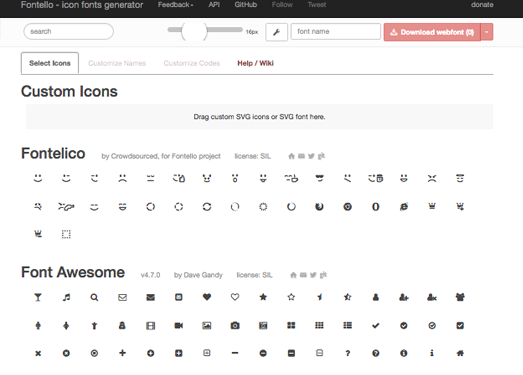Open Font Awesome email envelope link
Image resolution: width=523 pixels, height=375 pixels.
point(303,275)
